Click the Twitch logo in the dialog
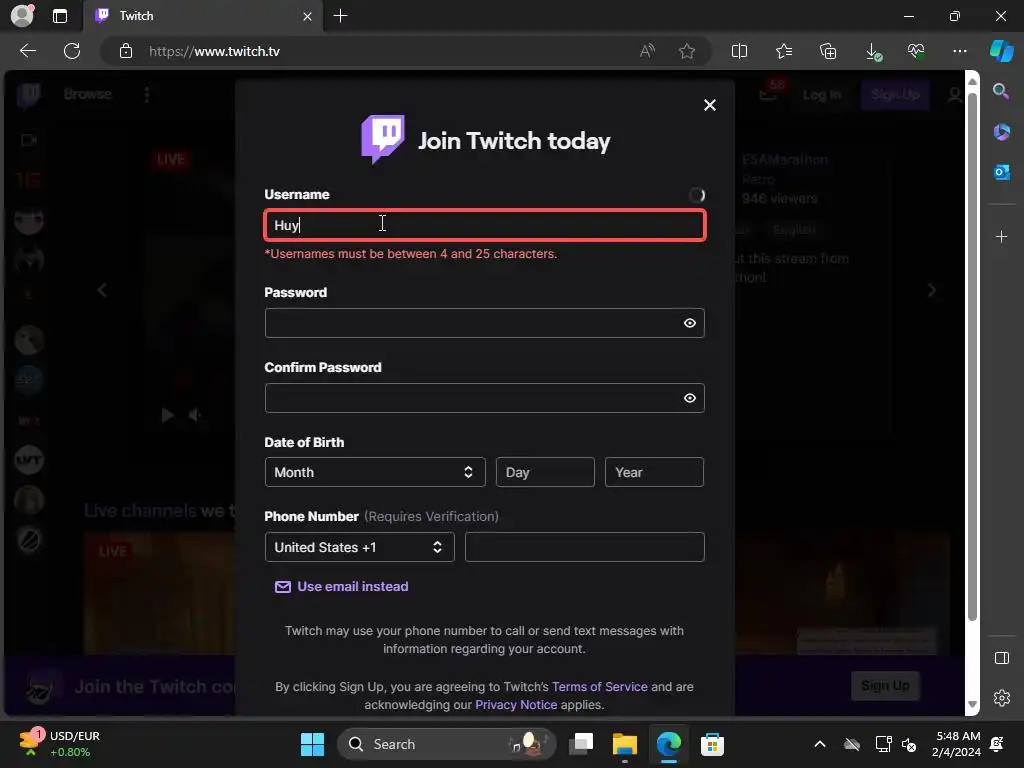1024x768 pixels. (383, 139)
